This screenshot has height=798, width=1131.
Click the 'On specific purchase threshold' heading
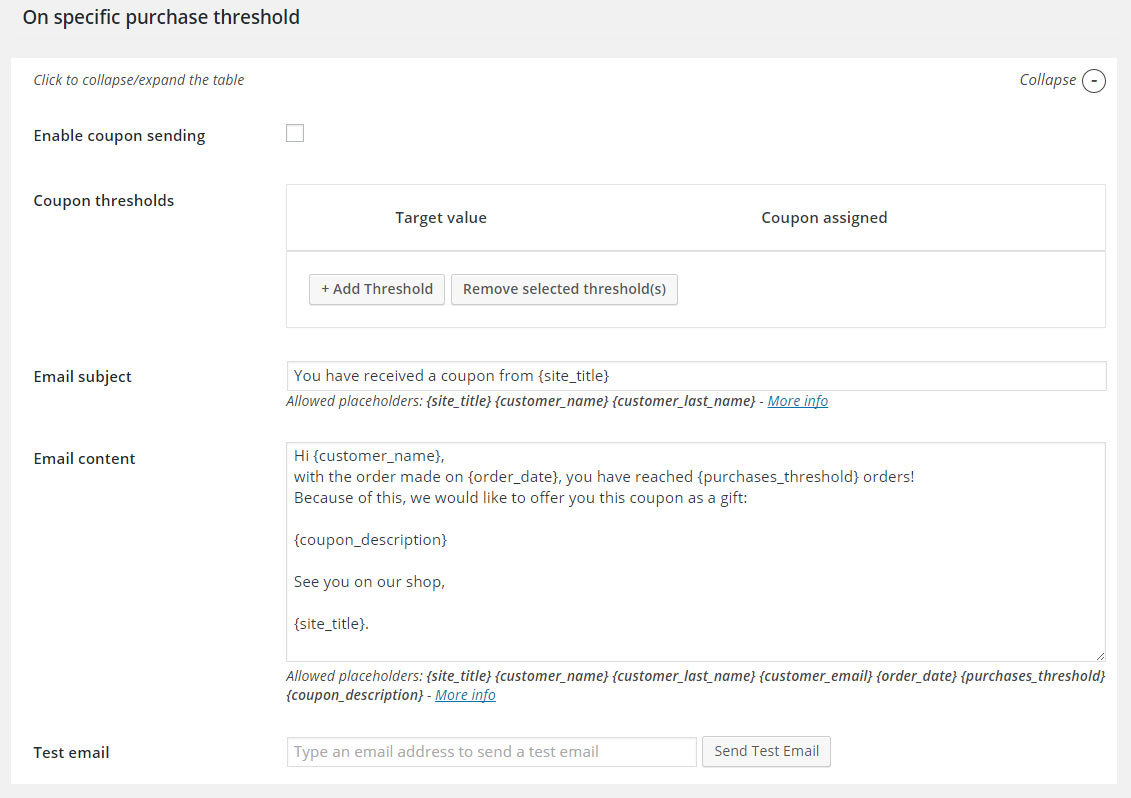click(x=161, y=18)
